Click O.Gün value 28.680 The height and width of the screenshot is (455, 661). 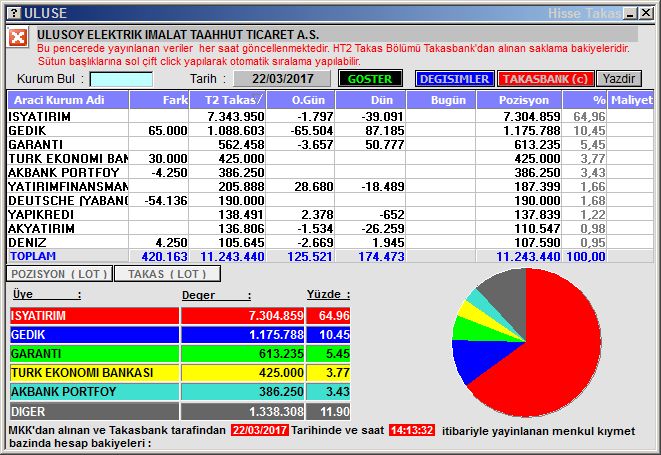[x=314, y=186]
